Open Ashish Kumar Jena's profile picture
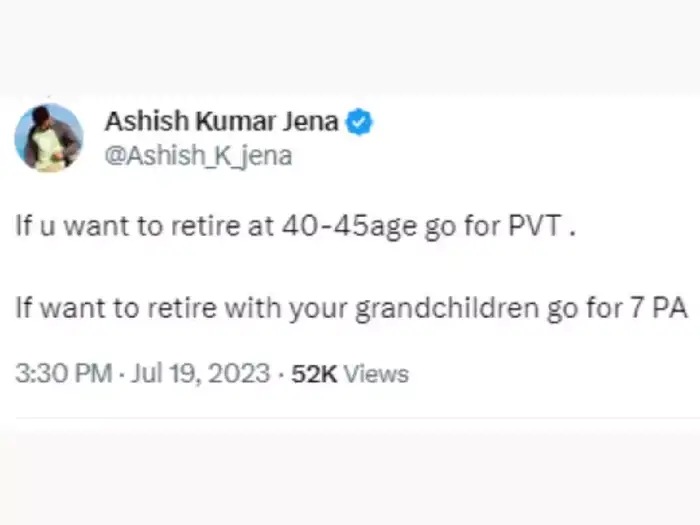This screenshot has height=525, width=700. coord(48,138)
